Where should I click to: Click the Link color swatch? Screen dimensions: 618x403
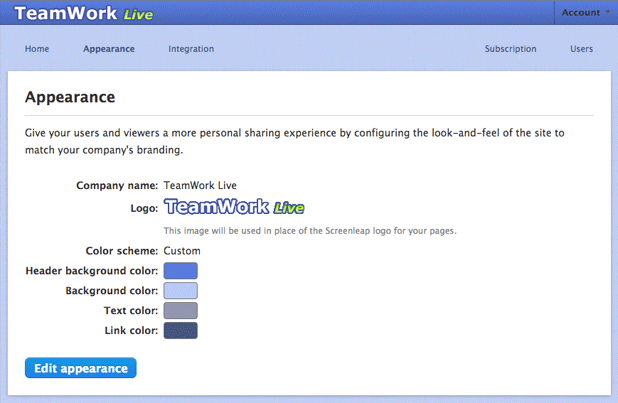tap(180, 330)
